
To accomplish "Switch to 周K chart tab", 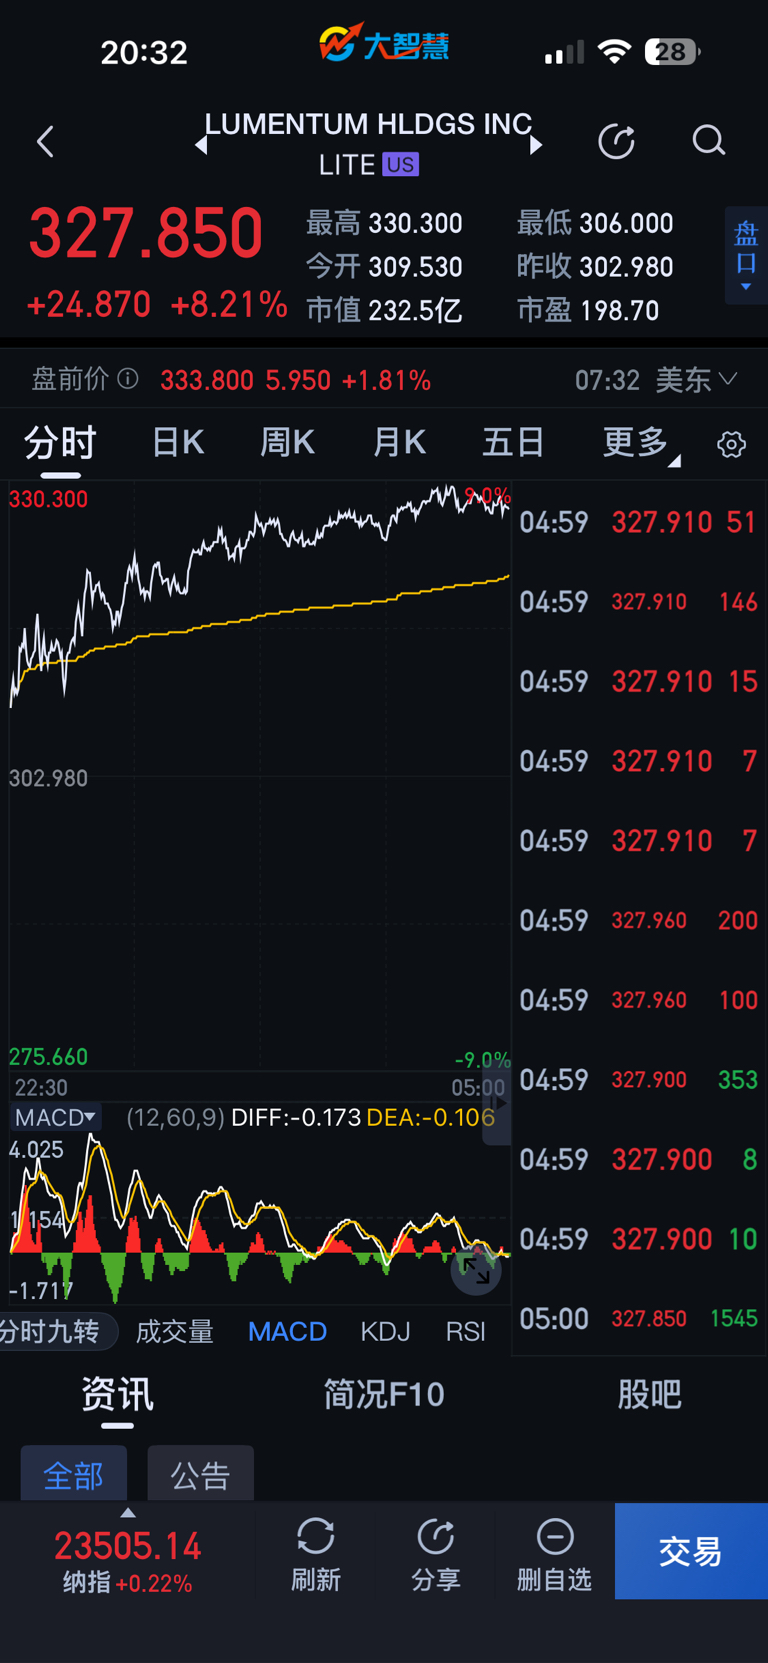I will 288,442.
